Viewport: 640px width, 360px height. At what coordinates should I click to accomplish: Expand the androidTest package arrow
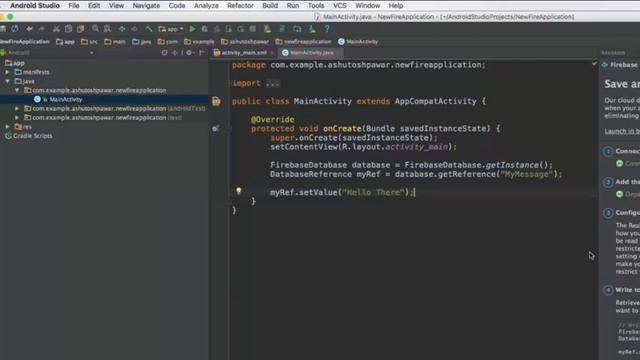[x=17, y=109]
